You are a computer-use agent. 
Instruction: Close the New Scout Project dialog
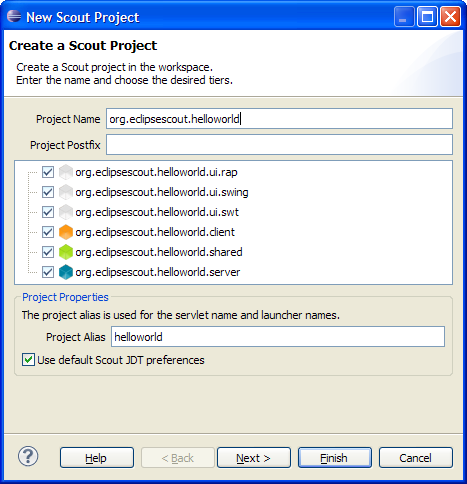coord(450,16)
